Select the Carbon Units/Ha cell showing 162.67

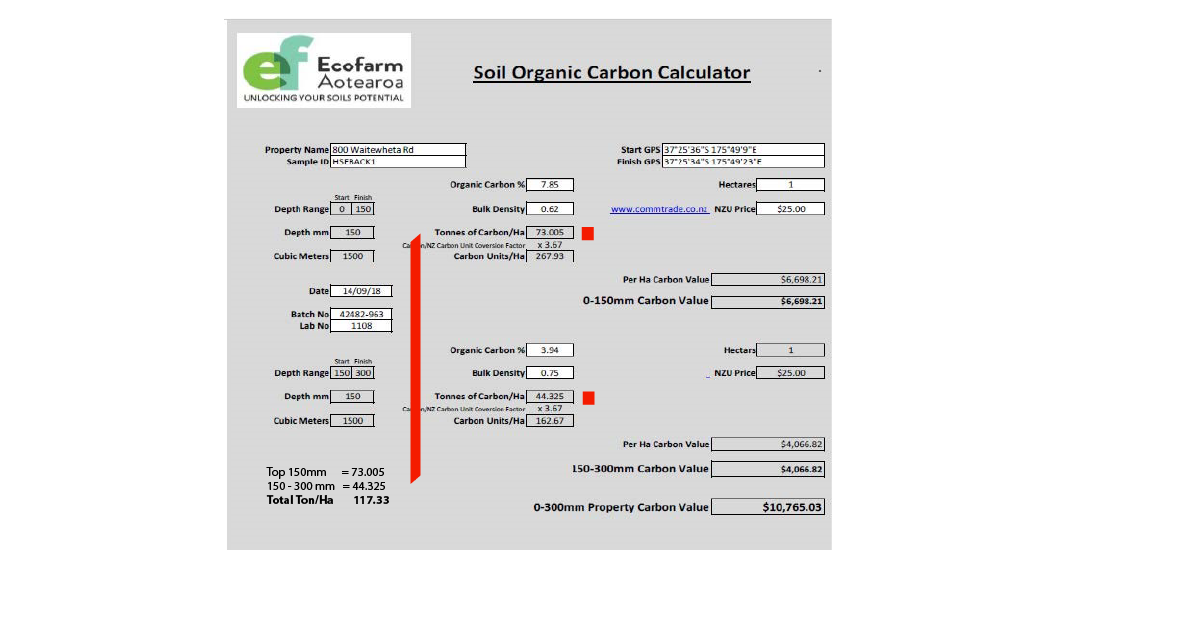pos(549,421)
